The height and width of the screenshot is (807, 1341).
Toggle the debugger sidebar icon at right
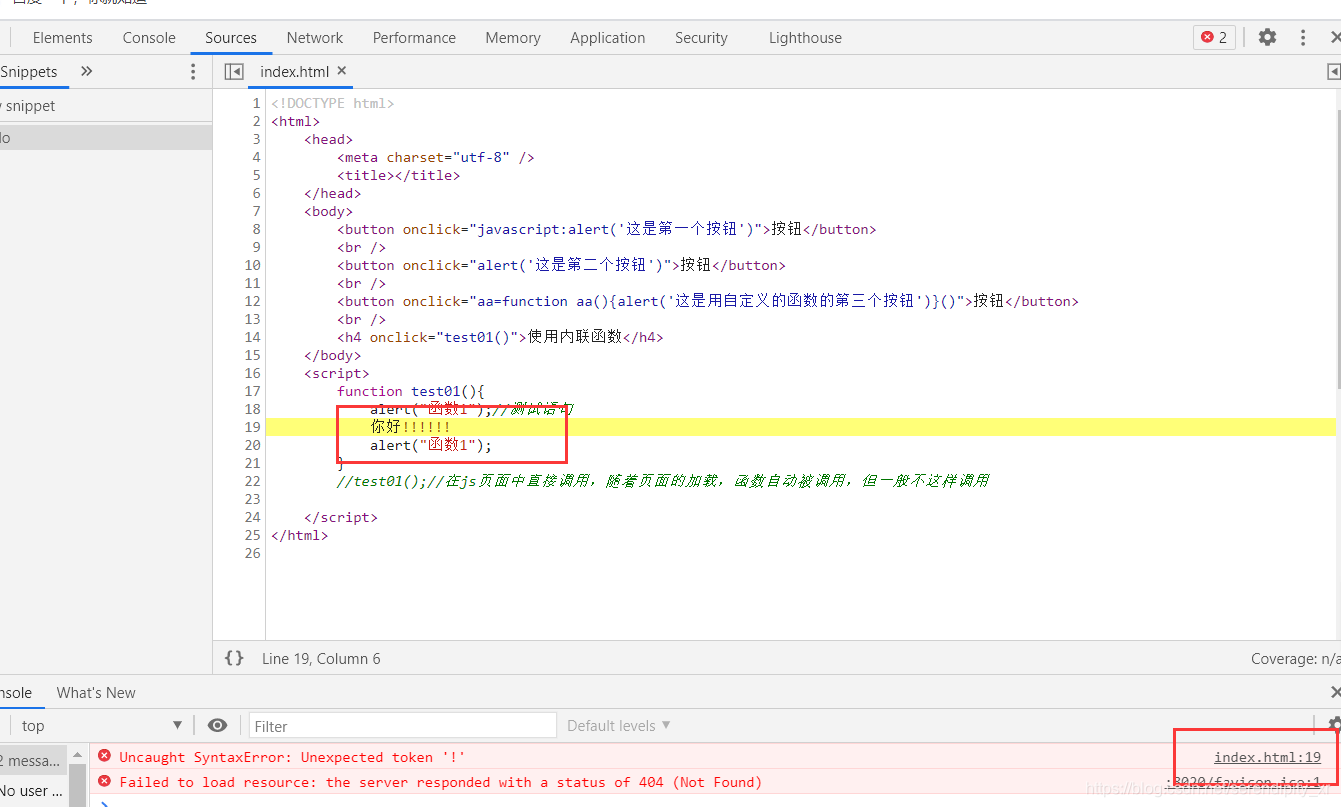1332,72
